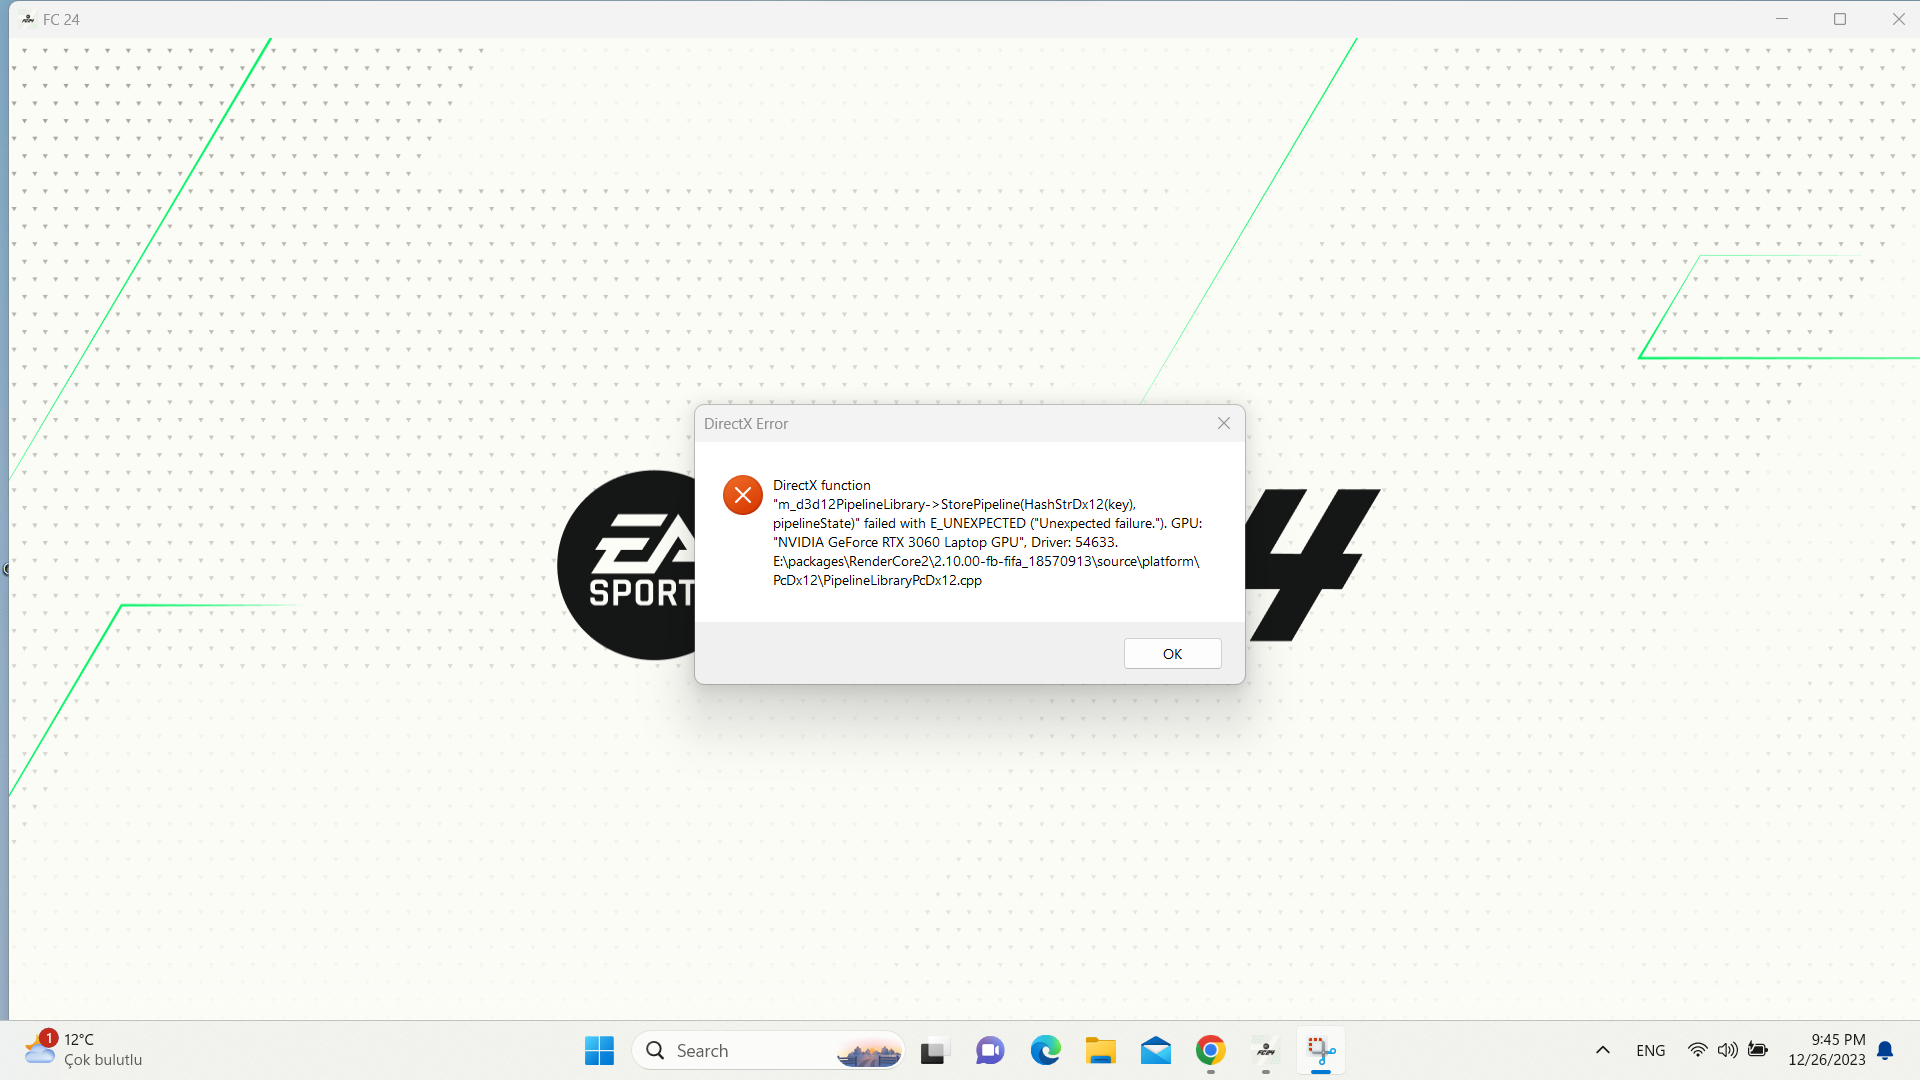Close the DirectX Error dialog with X
Viewport: 1920px width, 1080px height.
pos(1223,424)
